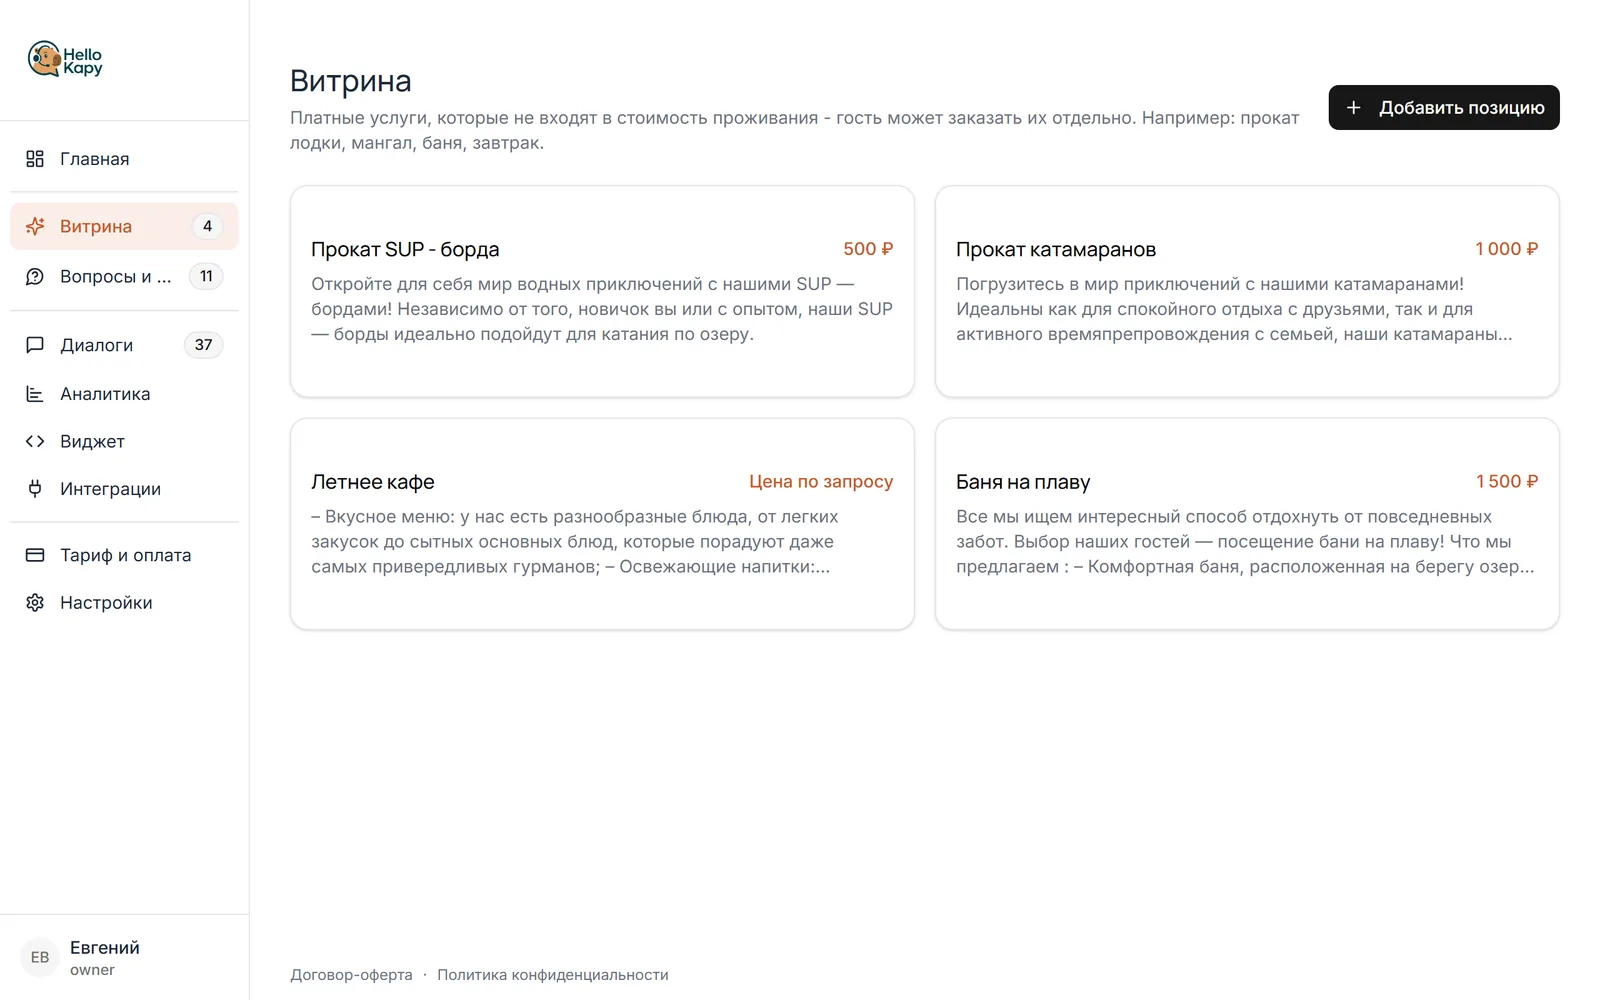Viewport: 1600px width, 1000px height.
Task: Click the sparkle icon next to Витрина
Action: pyautogui.click(x=35, y=226)
